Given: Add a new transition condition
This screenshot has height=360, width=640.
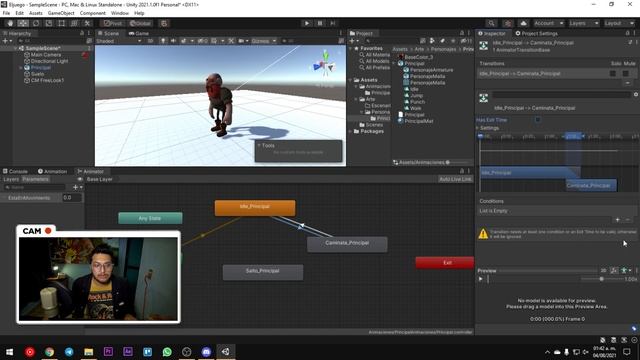Looking at the screenshot, I should pyautogui.click(x=617, y=220).
